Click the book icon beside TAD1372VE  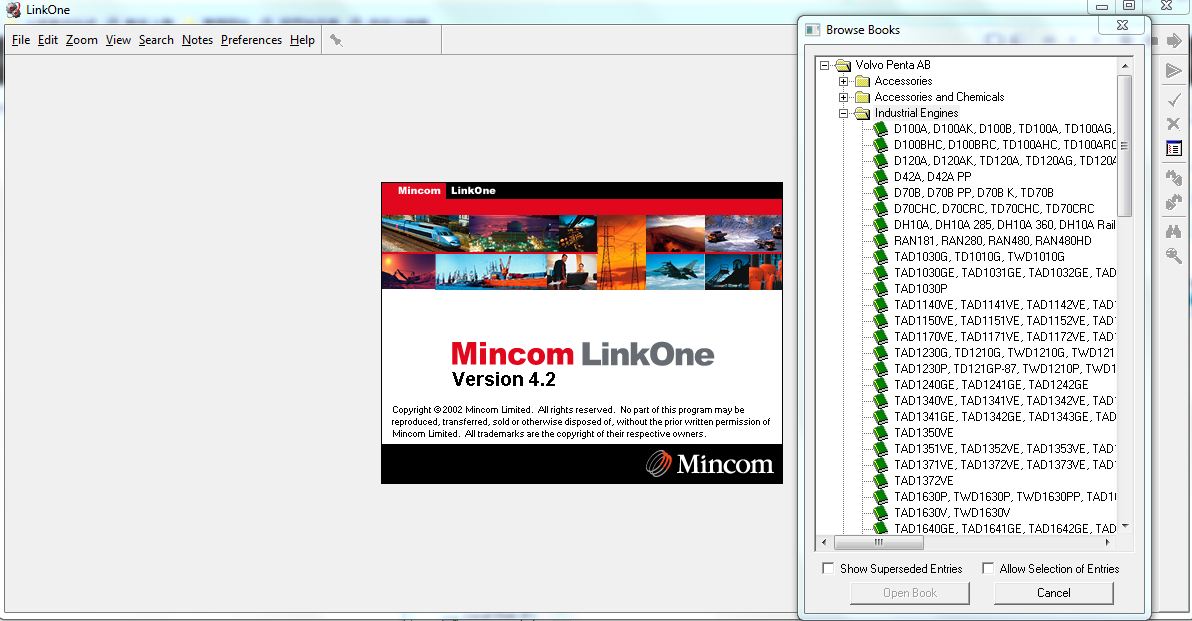pyautogui.click(x=880, y=480)
